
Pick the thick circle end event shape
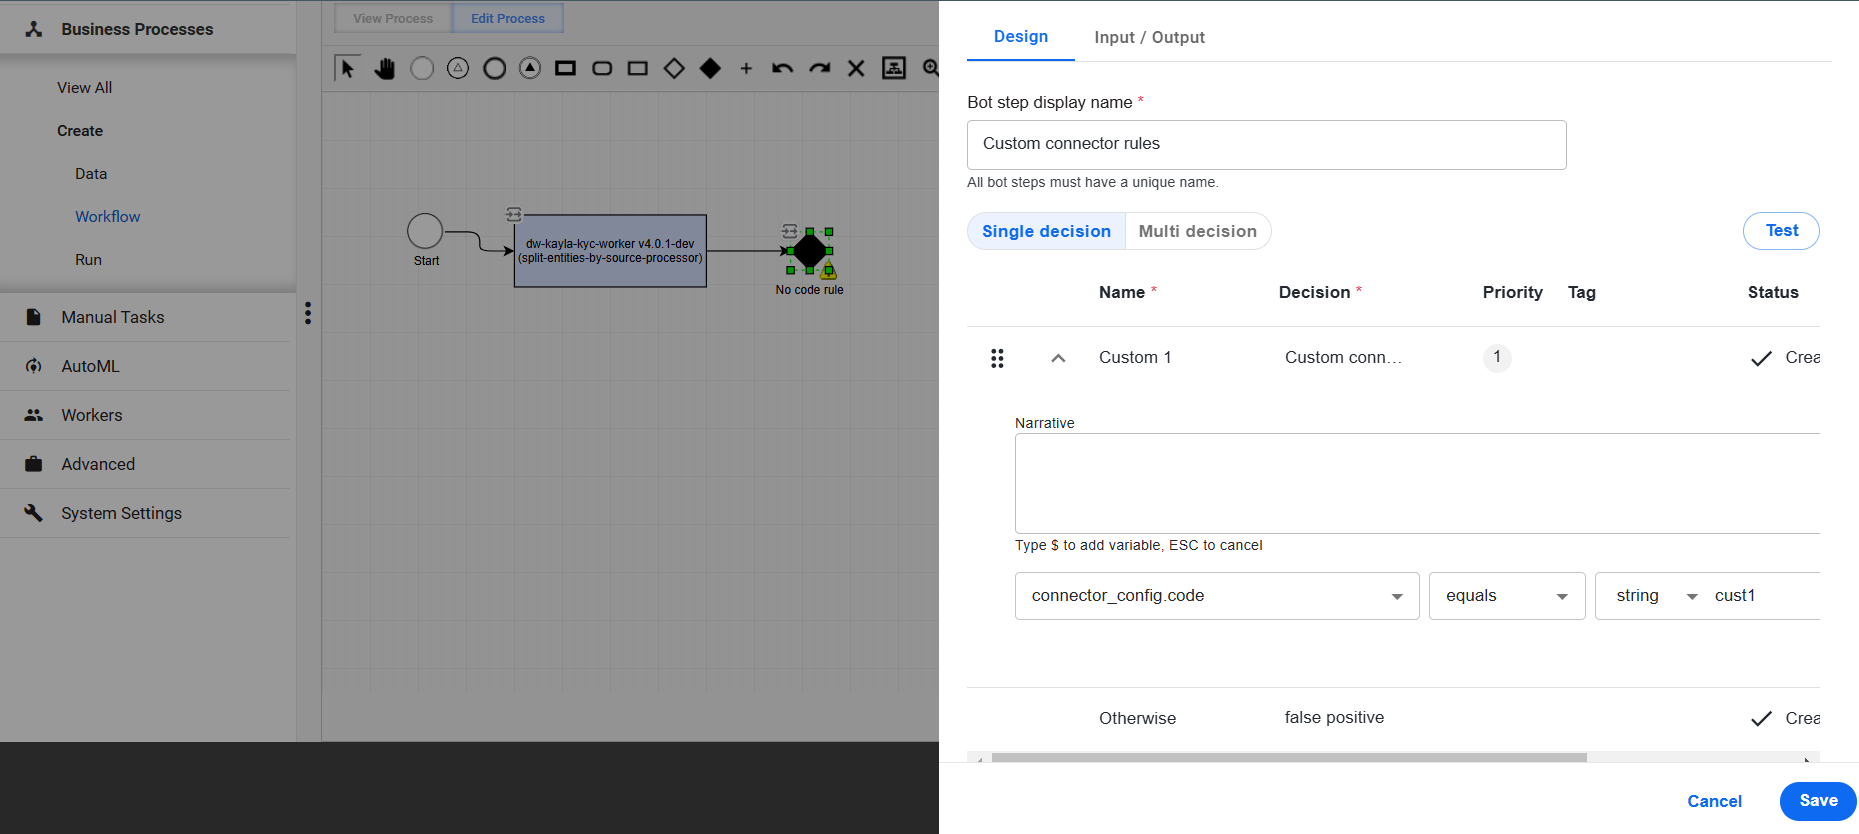(x=494, y=68)
